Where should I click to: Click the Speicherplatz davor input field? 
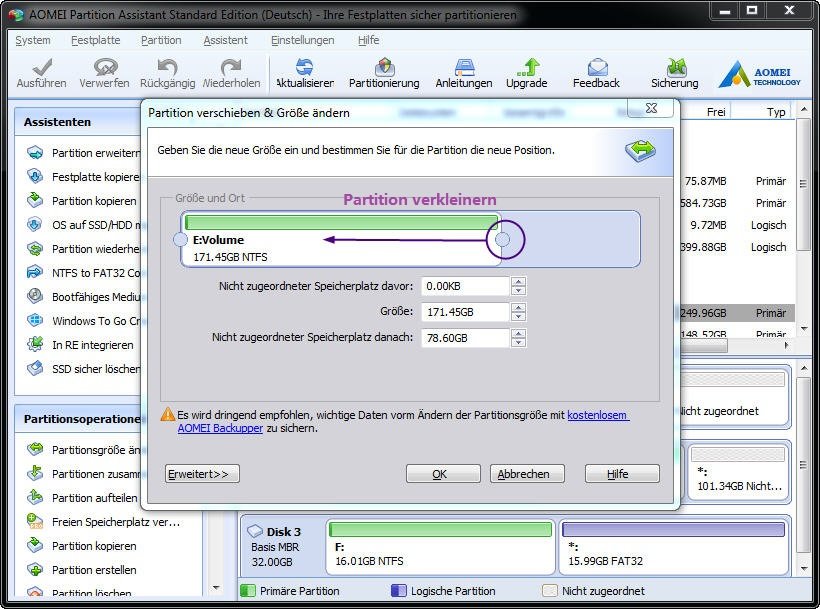pos(465,286)
